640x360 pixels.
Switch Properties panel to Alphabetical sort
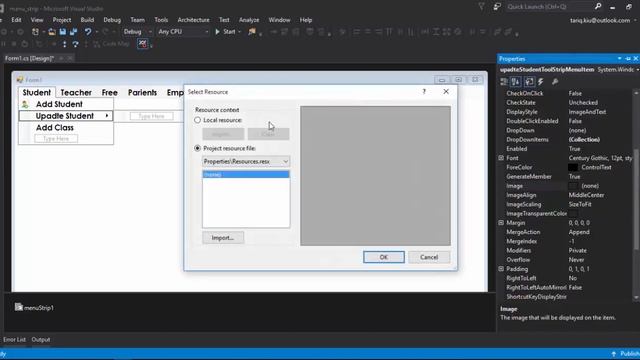tap(516, 82)
